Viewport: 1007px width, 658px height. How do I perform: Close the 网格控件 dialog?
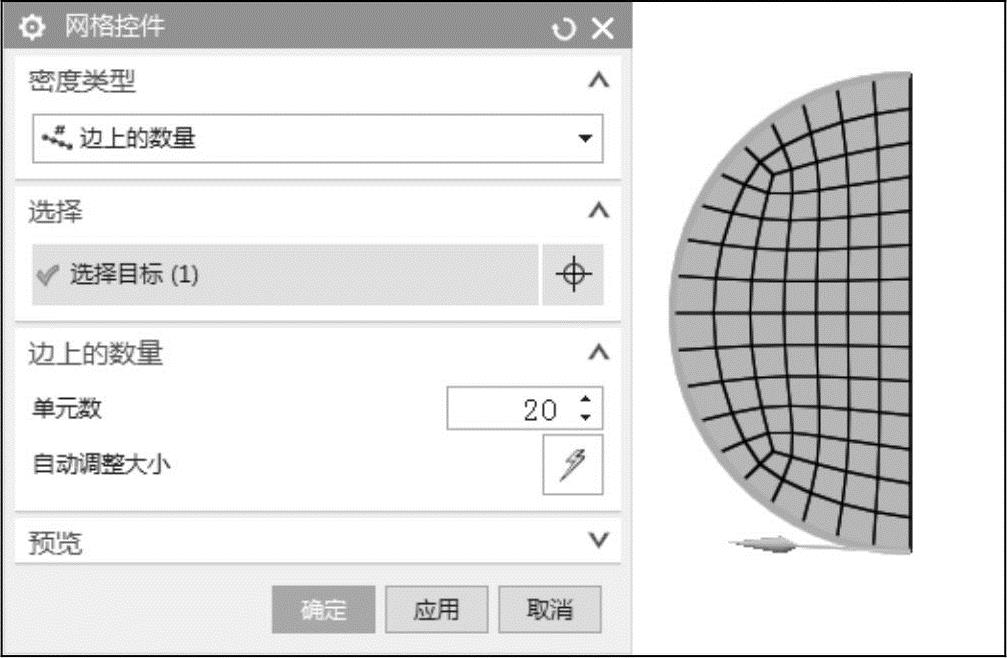point(602,28)
